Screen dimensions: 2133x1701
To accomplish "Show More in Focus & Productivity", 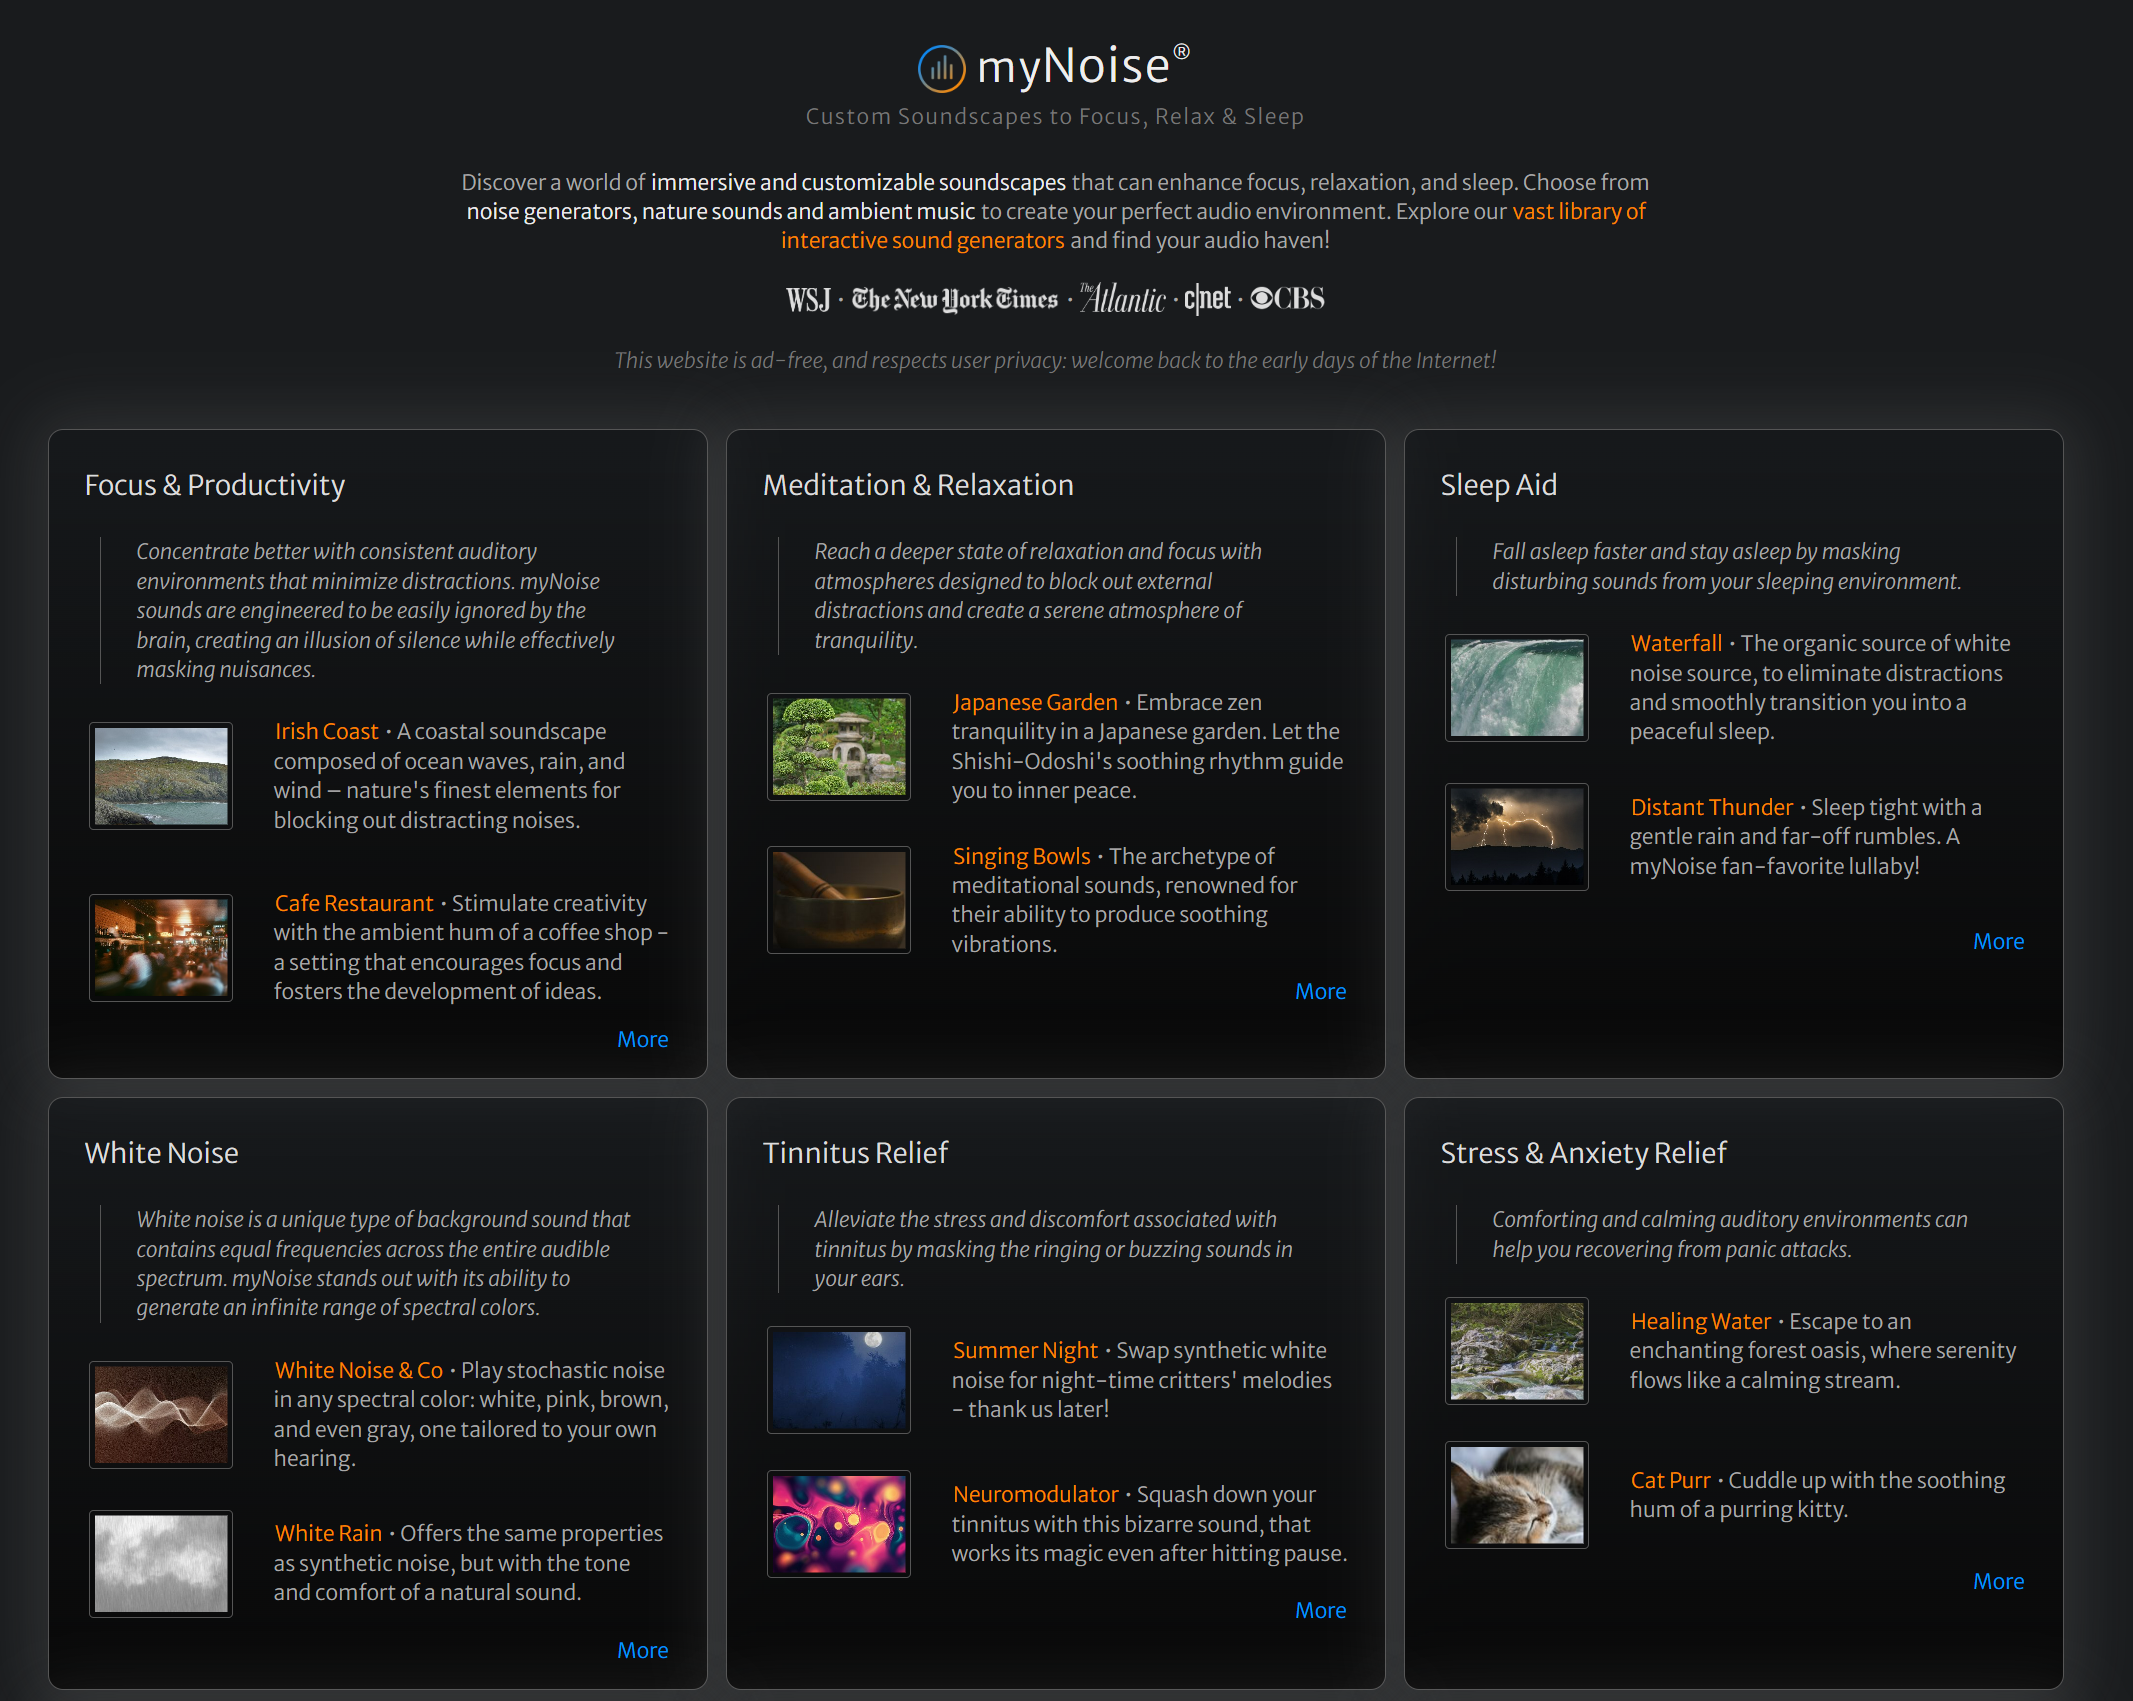I will pos(642,1039).
